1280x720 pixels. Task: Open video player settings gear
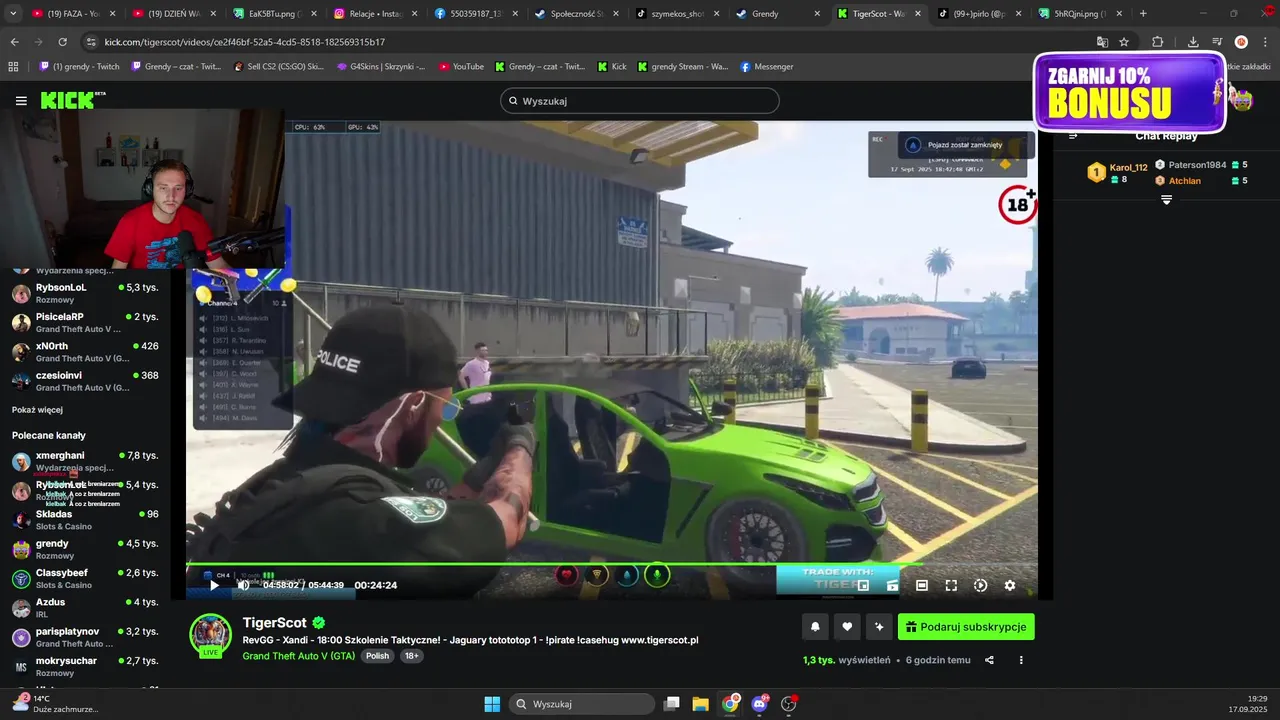coord(1010,585)
